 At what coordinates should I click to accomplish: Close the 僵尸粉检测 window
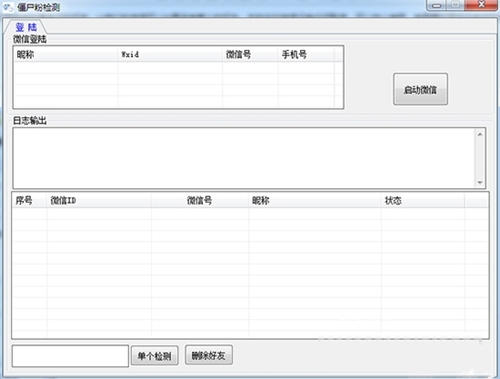(481, 5)
